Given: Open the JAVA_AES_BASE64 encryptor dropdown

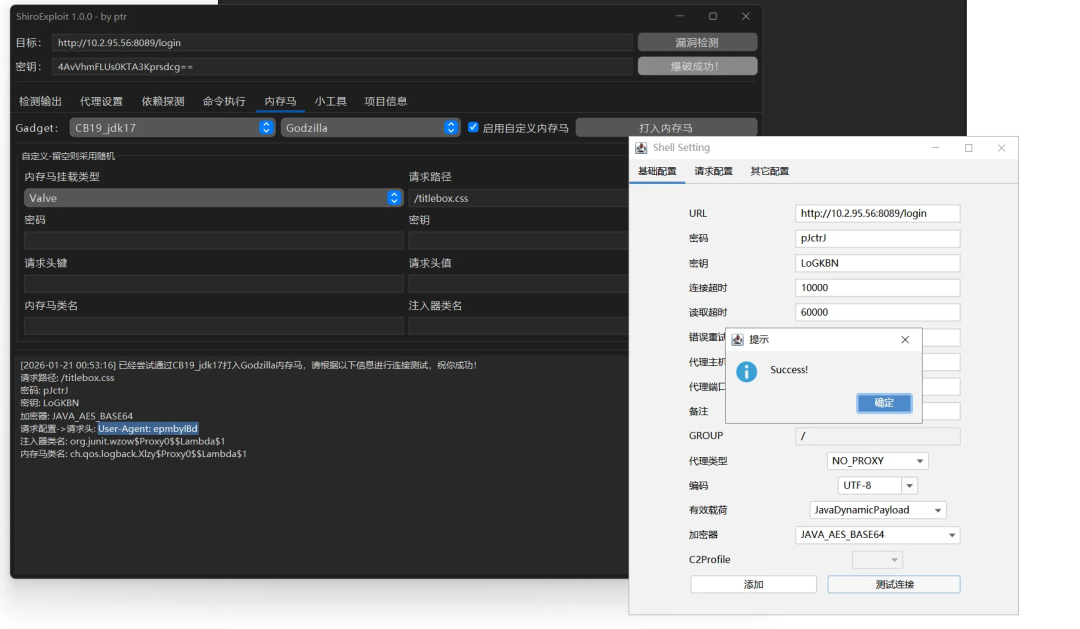Looking at the screenshot, I should point(878,535).
